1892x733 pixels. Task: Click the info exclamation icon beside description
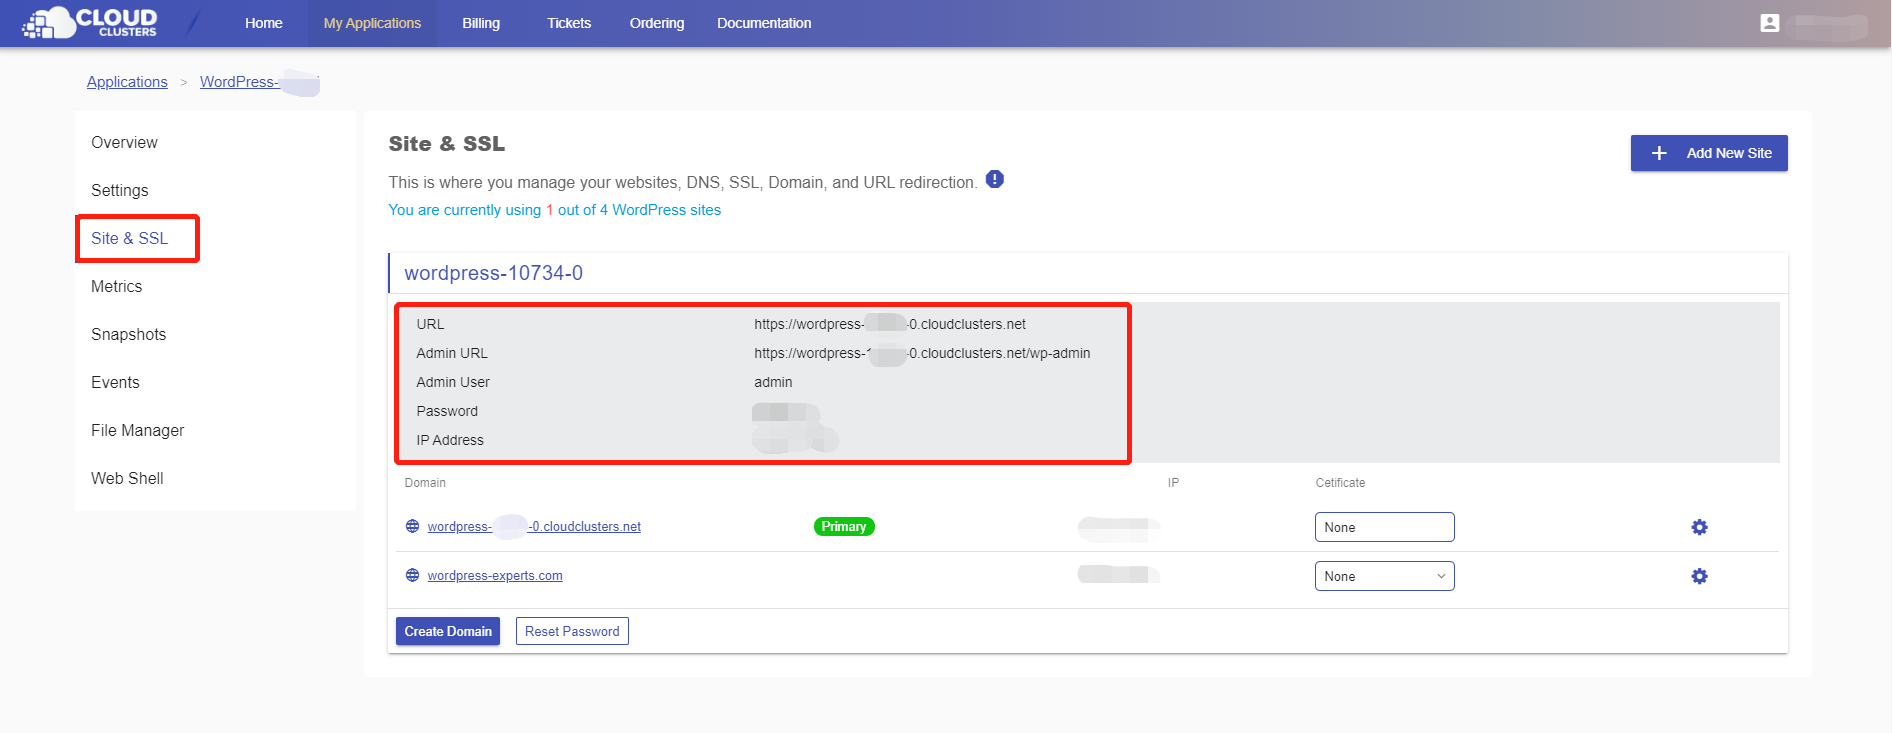point(994,179)
